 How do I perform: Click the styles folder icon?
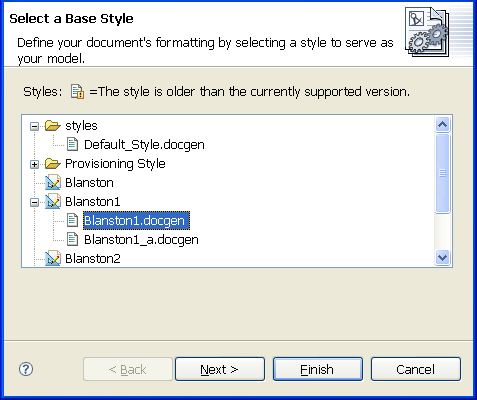click(53, 126)
